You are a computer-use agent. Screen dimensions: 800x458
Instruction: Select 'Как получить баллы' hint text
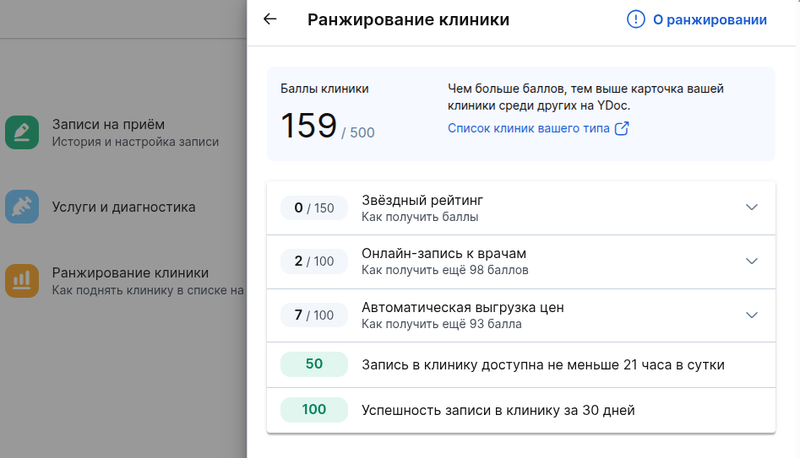pyautogui.click(x=420, y=217)
